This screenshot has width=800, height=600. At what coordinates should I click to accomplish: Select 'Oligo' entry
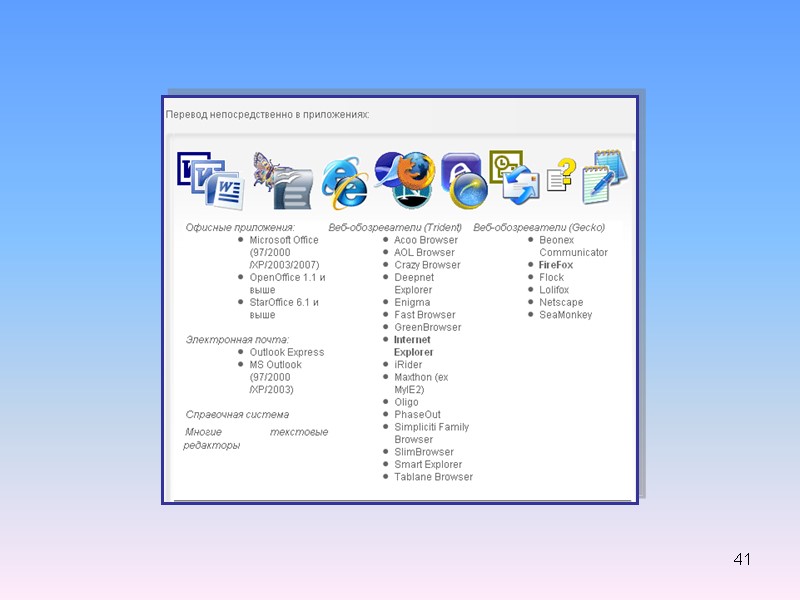pyautogui.click(x=406, y=402)
